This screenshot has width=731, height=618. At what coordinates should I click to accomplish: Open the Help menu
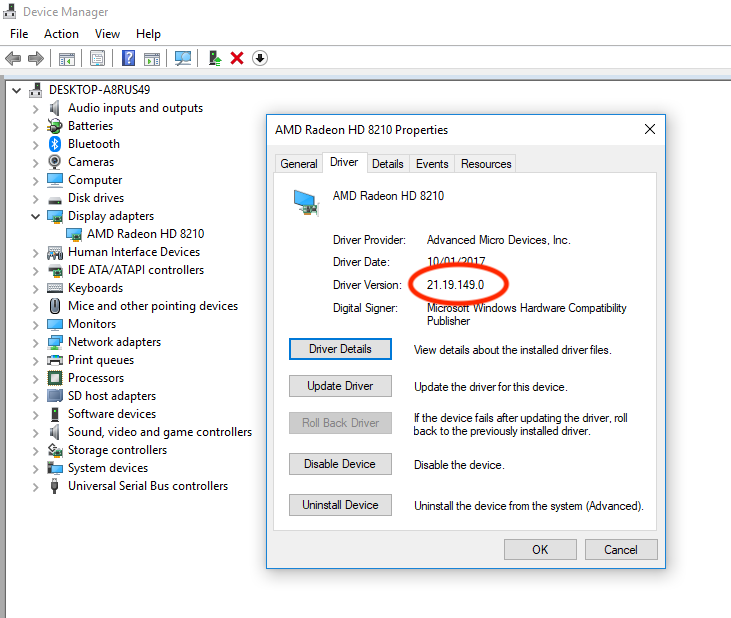pyautogui.click(x=148, y=34)
